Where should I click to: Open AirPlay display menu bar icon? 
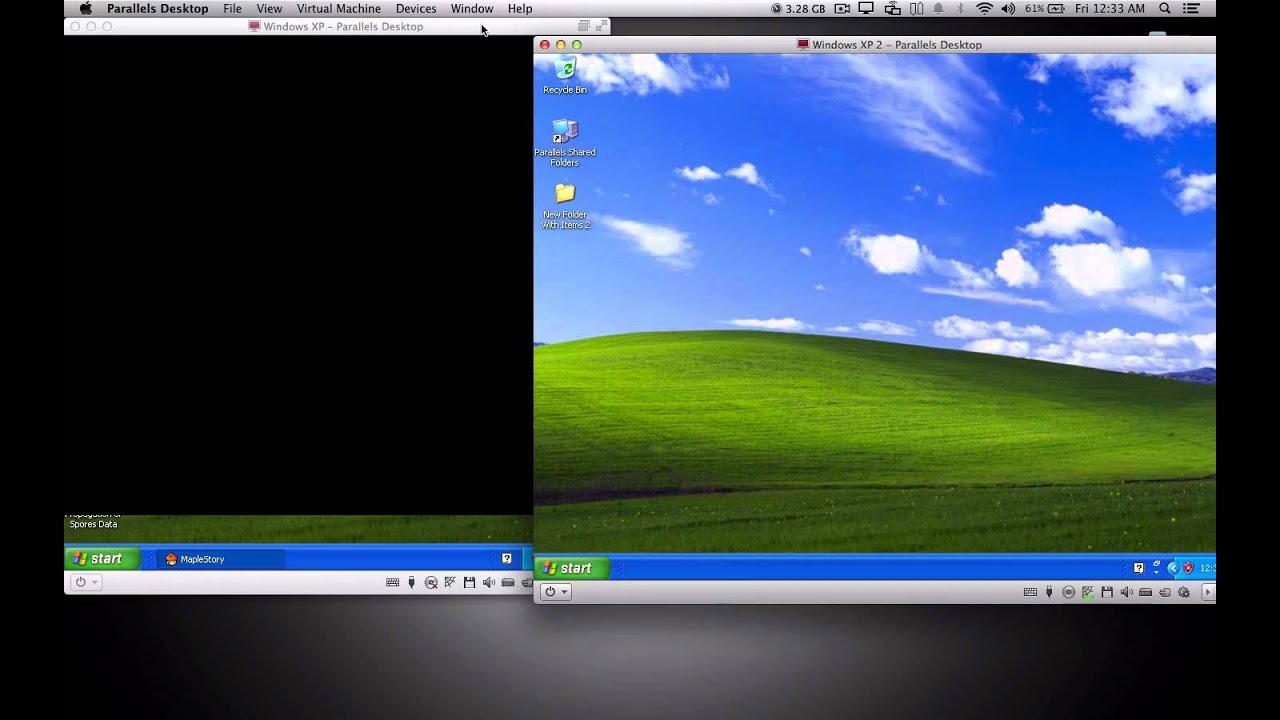pyautogui.click(x=867, y=8)
